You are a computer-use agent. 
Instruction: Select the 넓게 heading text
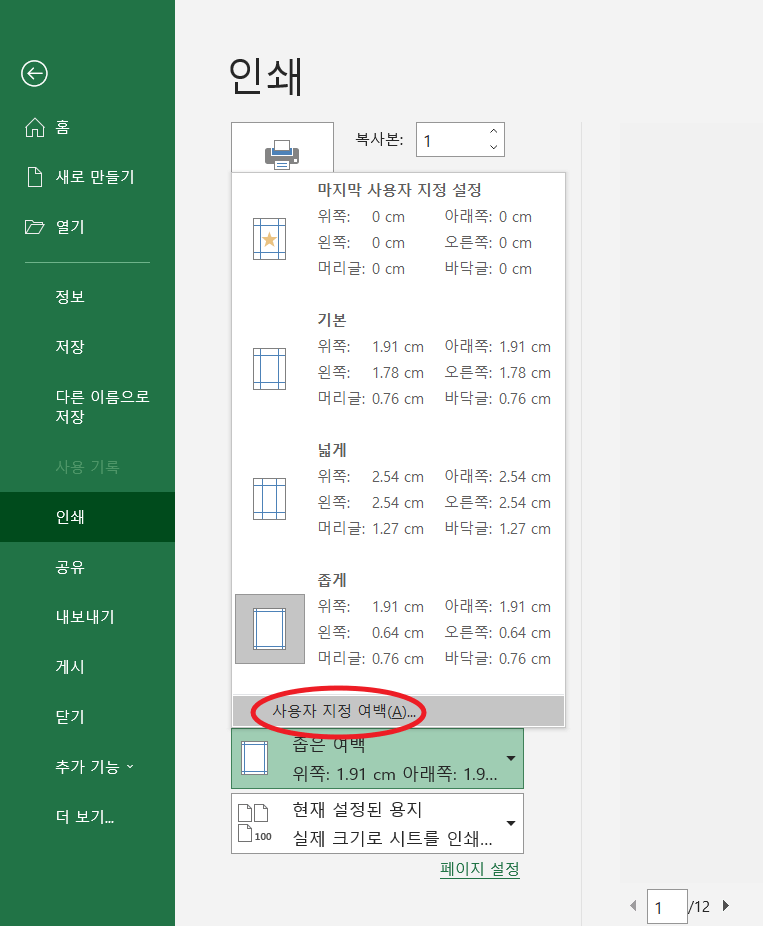[x=332, y=450]
